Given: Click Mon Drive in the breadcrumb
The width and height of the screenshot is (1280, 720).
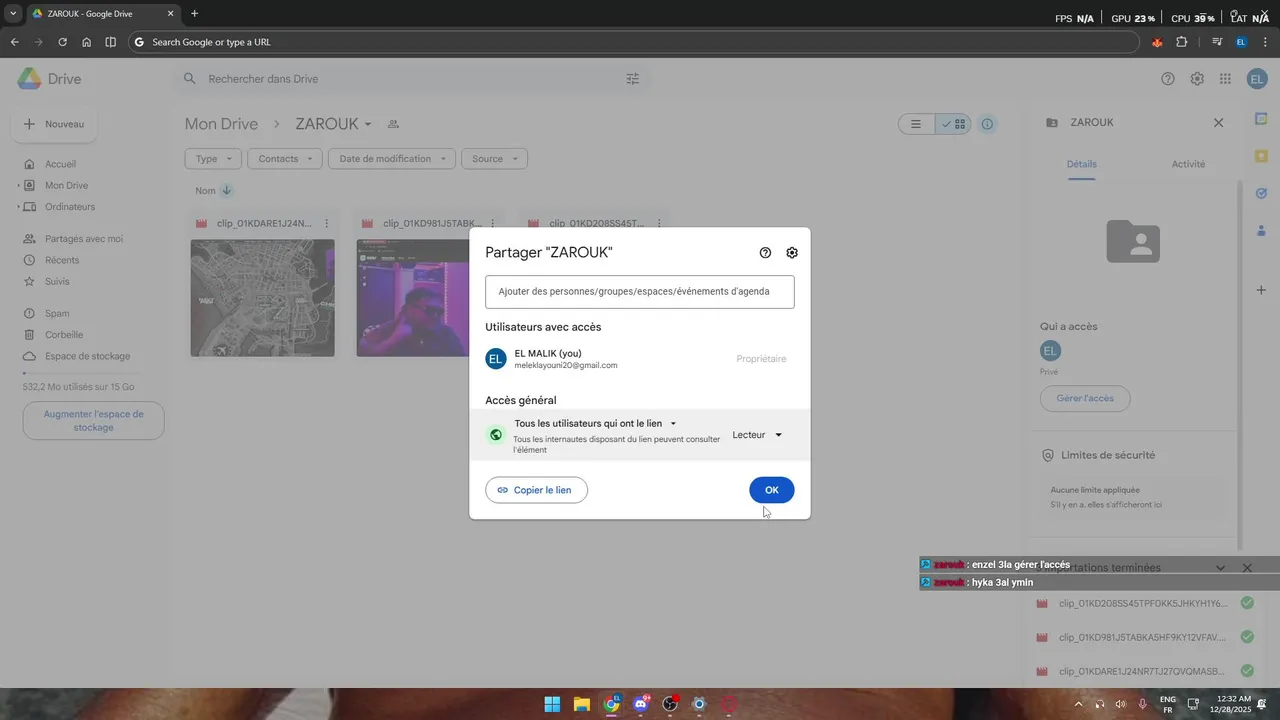Looking at the screenshot, I should pyautogui.click(x=221, y=124).
